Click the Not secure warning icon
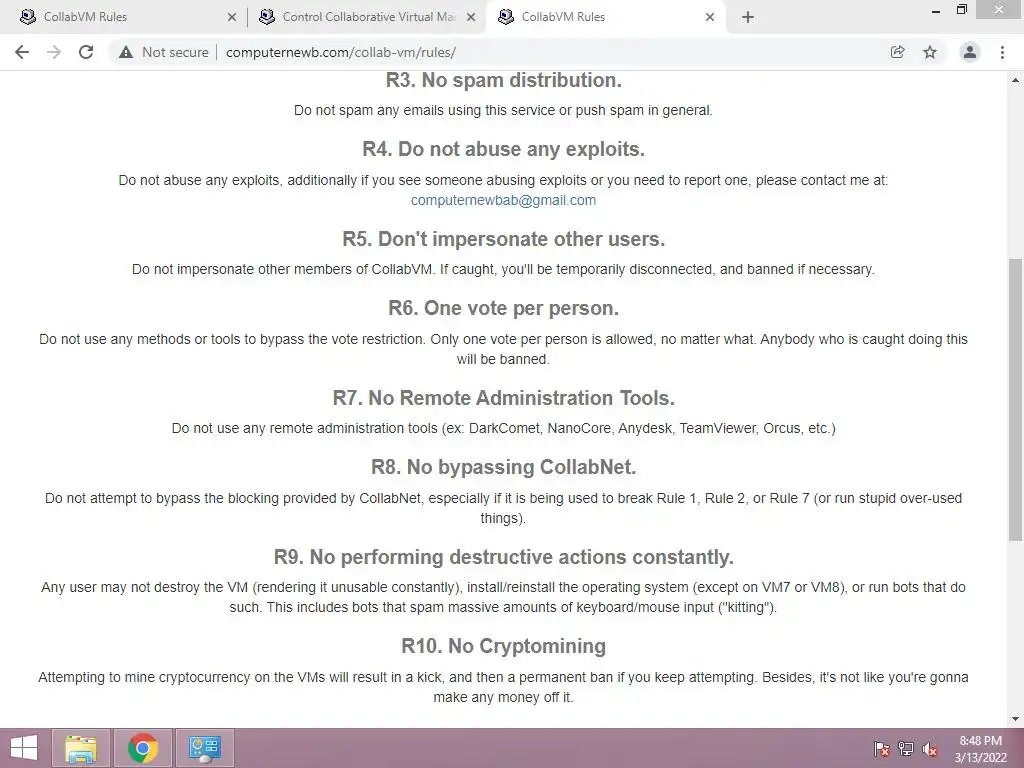 click(x=125, y=52)
